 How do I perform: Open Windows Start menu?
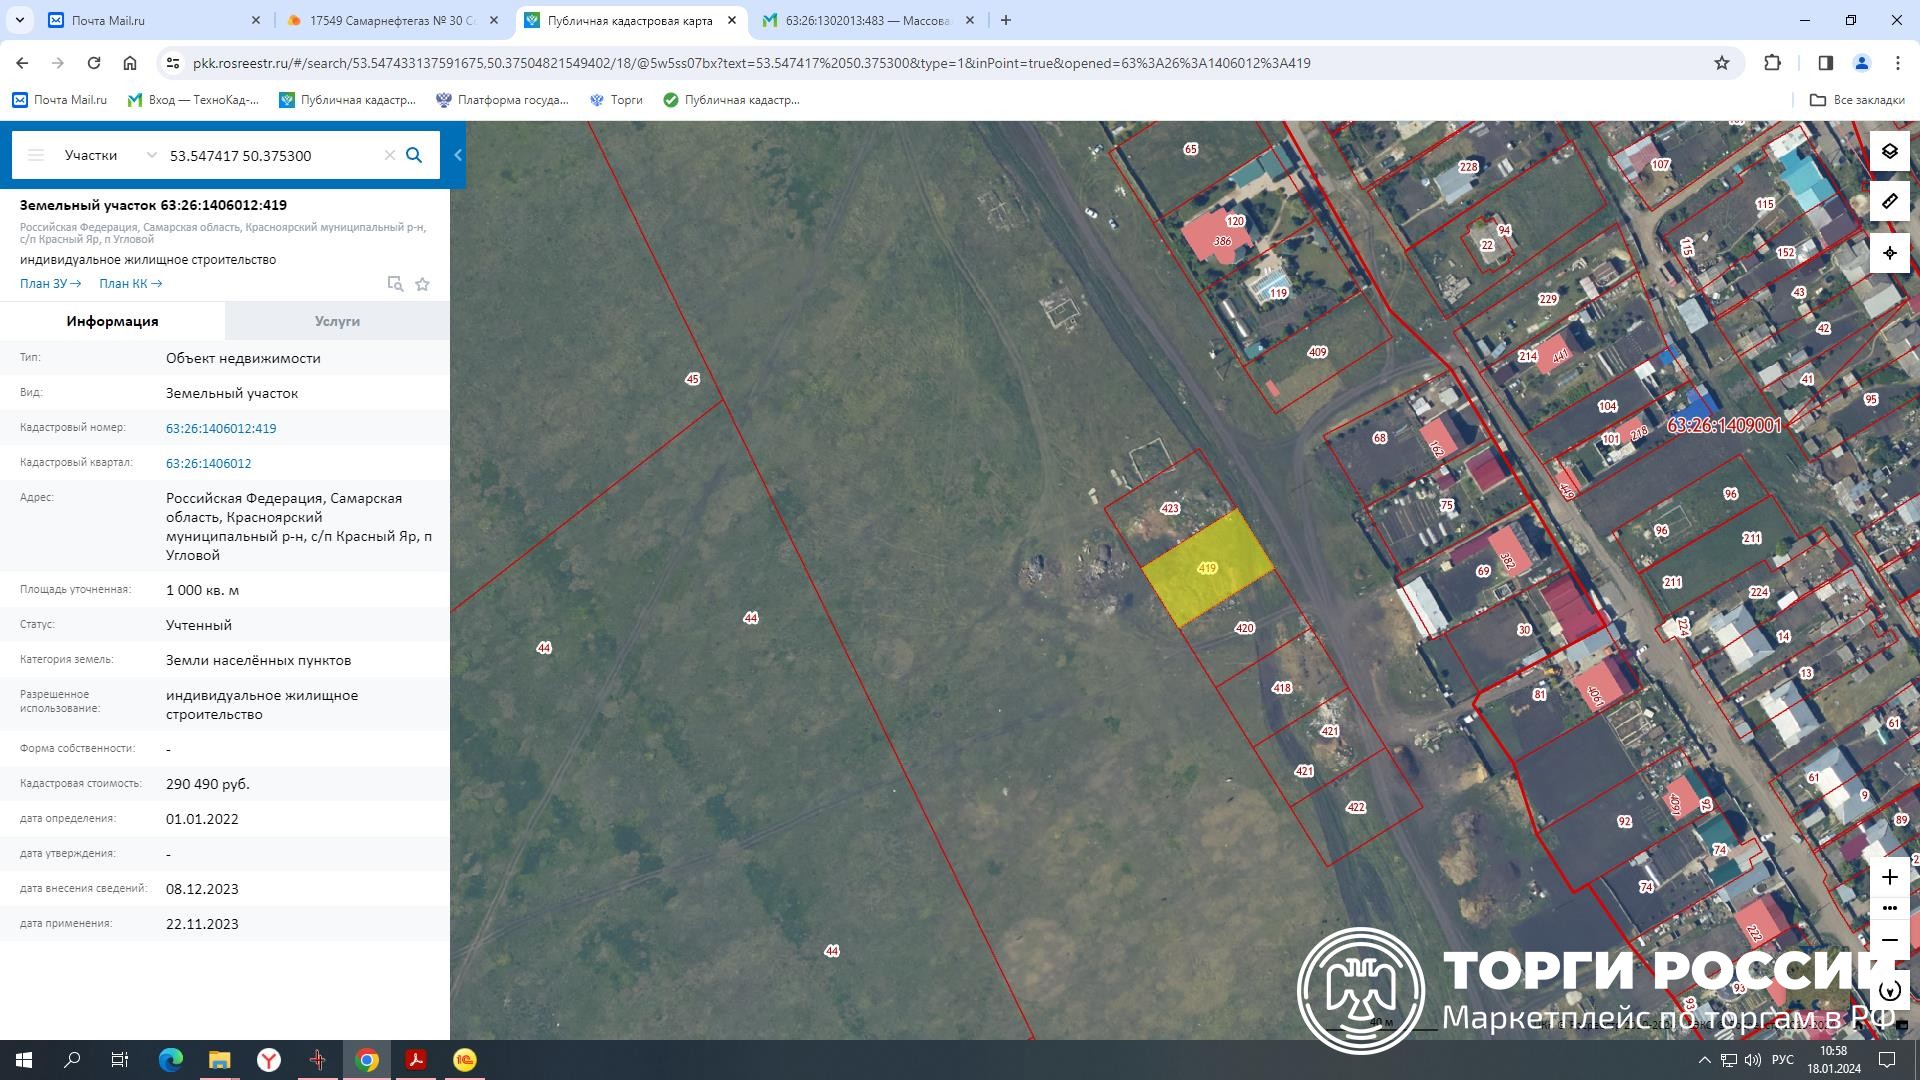tap(24, 1060)
